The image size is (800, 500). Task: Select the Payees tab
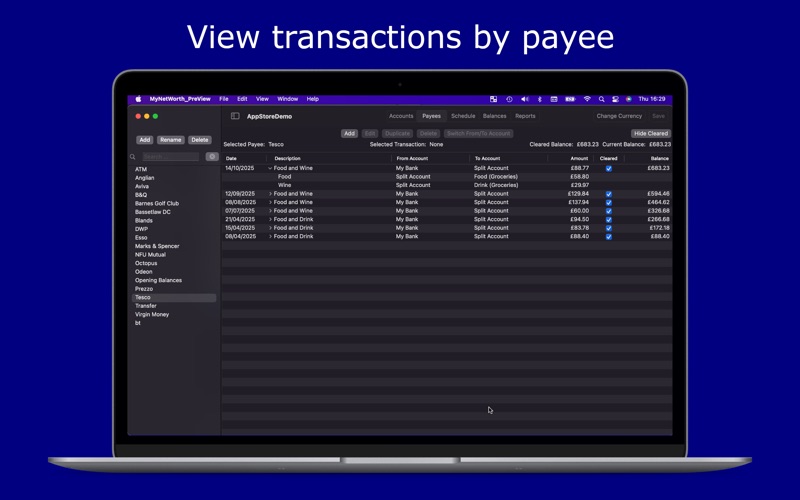tap(431, 116)
